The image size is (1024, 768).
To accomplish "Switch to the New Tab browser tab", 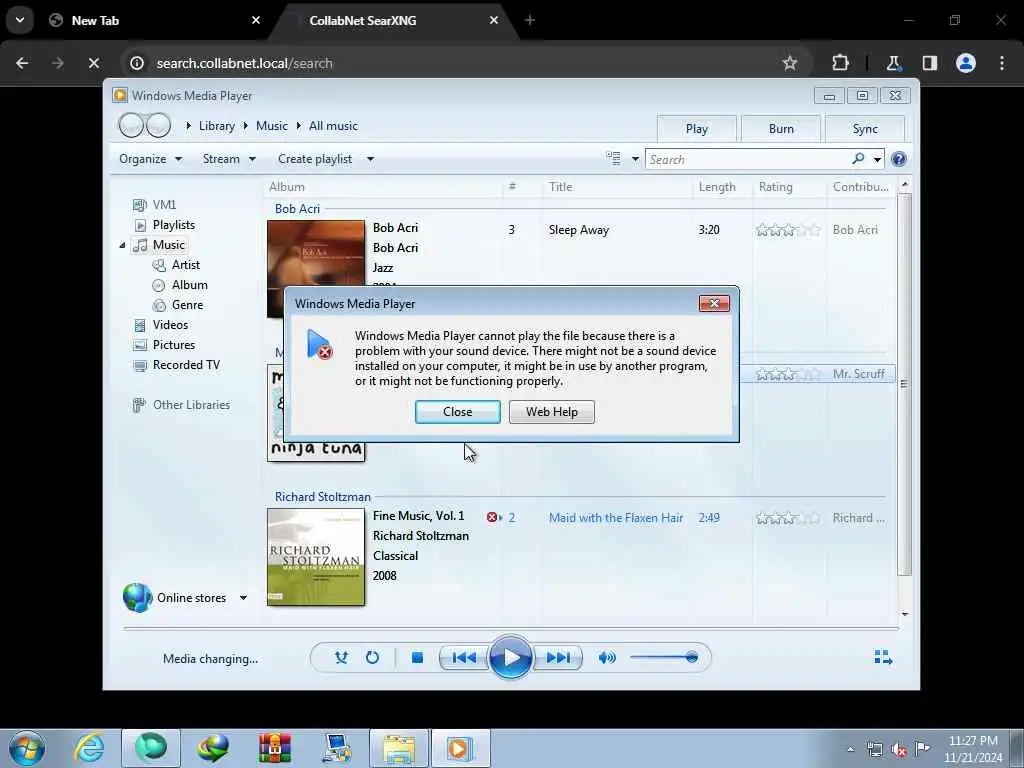I will (155, 20).
